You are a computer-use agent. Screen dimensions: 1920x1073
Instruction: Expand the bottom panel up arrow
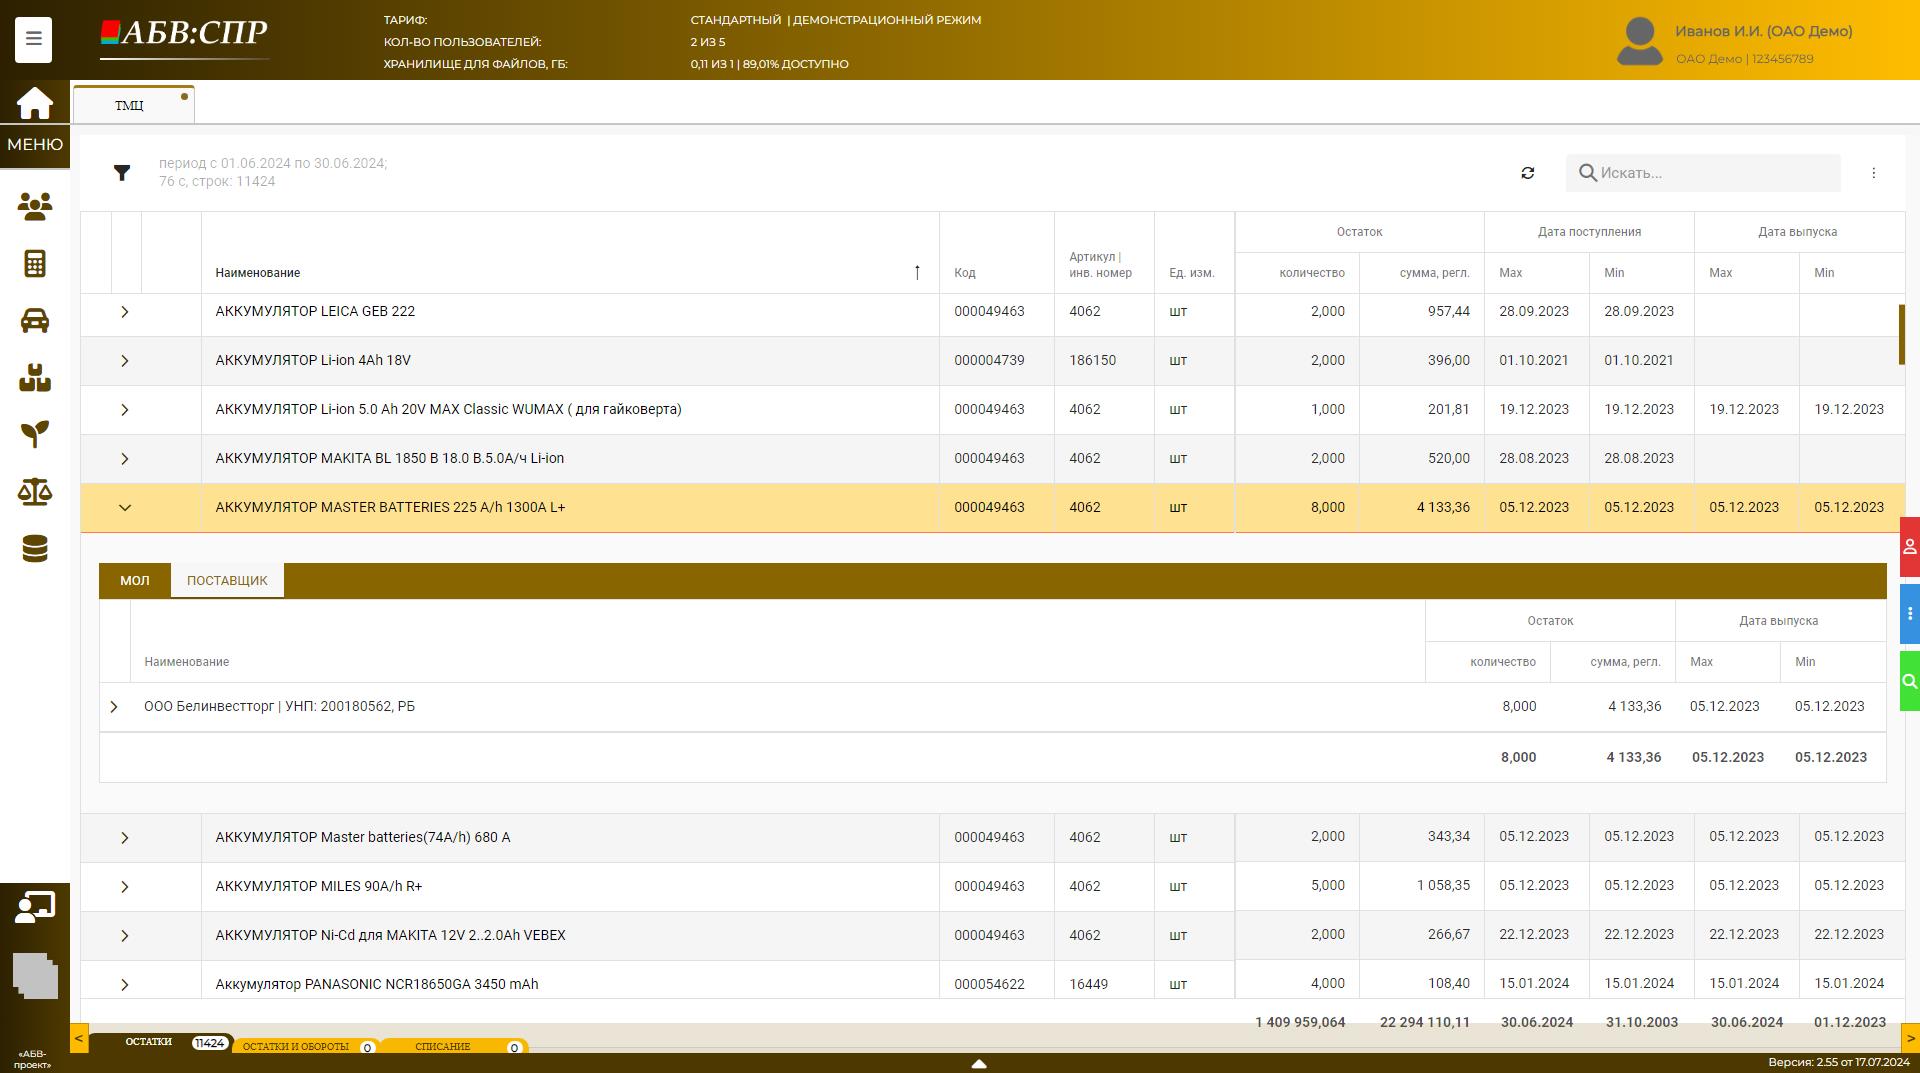tap(979, 1064)
